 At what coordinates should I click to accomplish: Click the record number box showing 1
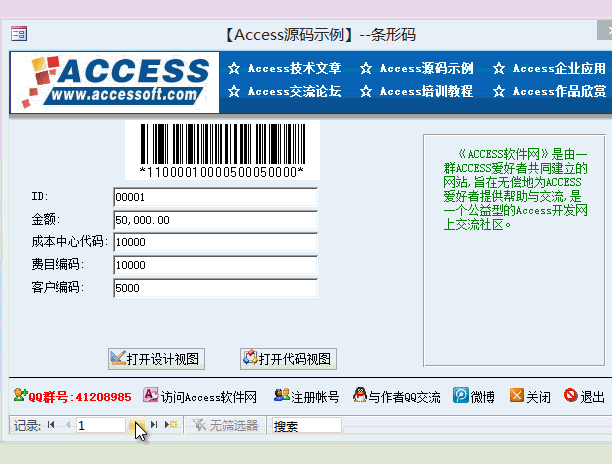pos(101,425)
